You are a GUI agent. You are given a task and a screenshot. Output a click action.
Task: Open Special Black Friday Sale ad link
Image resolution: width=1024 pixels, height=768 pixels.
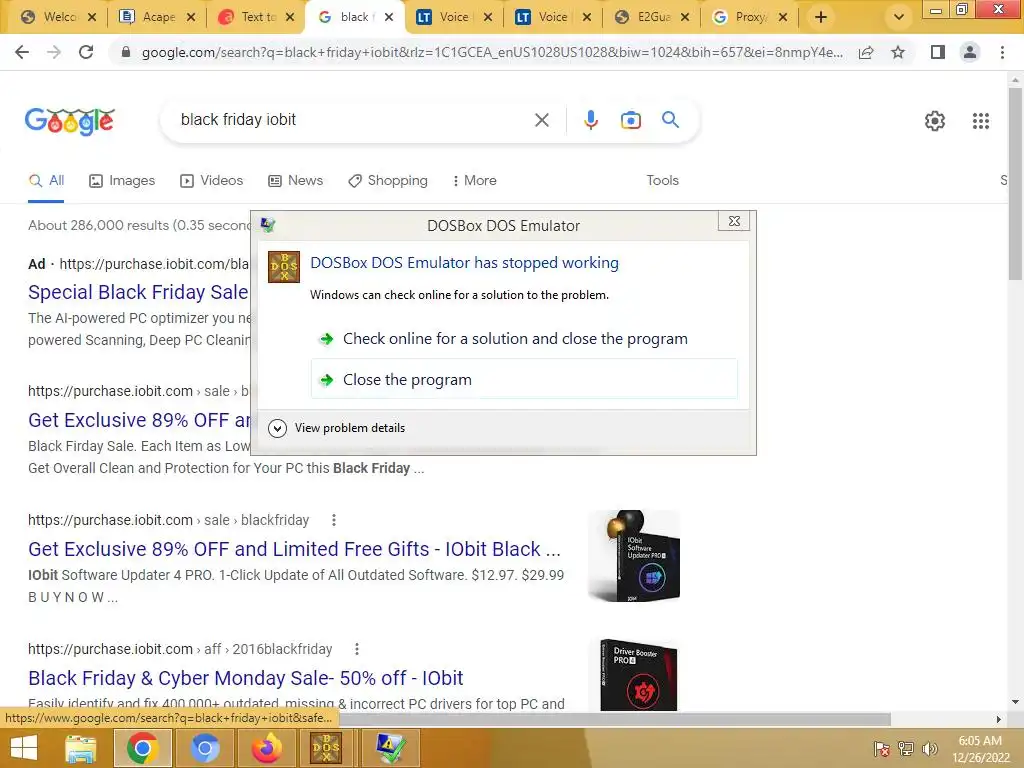tap(138, 292)
